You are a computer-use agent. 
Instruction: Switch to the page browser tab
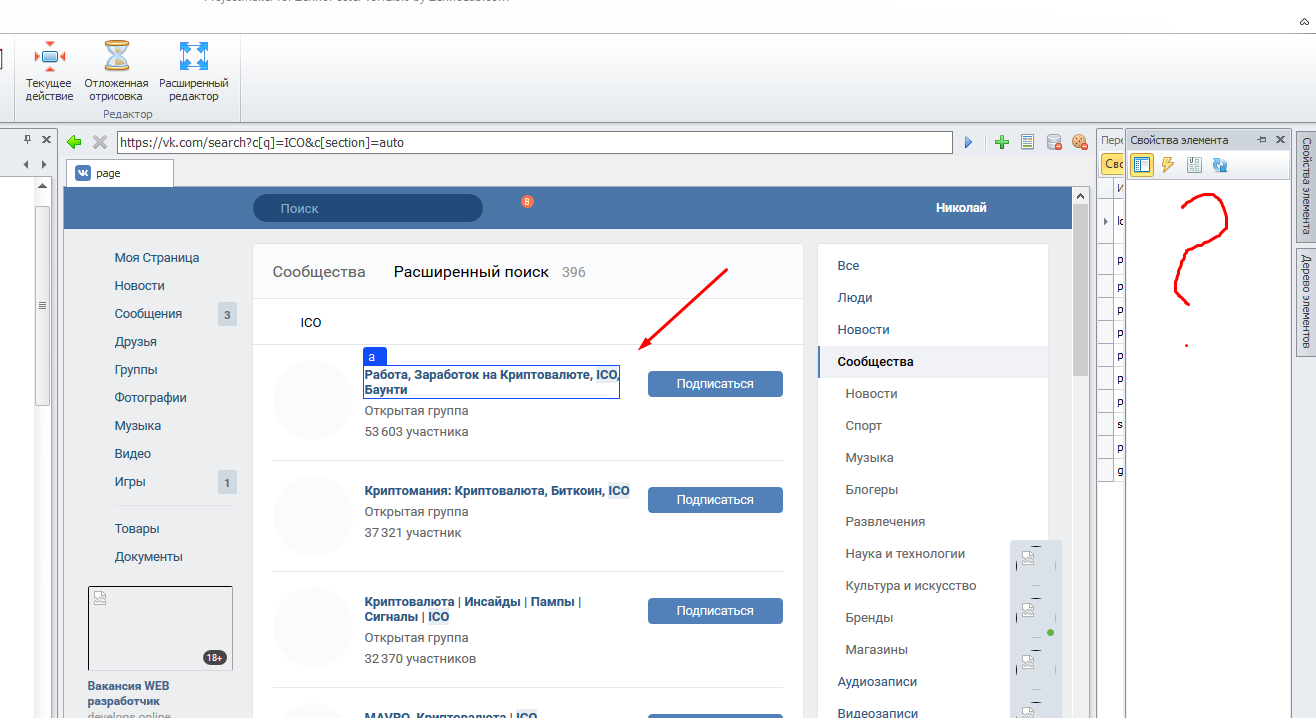point(120,173)
